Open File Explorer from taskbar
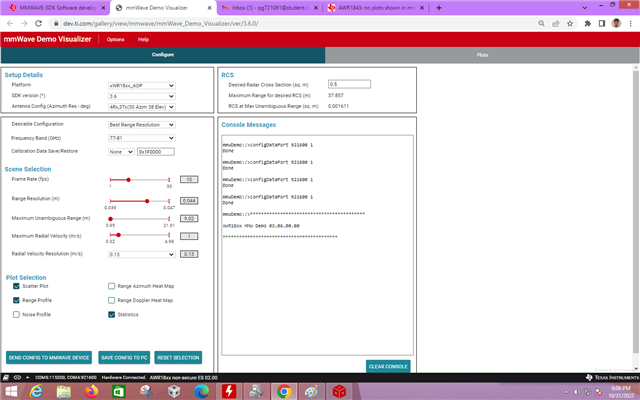The height and width of the screenshot is (400, 640). (x=64, y=391)
